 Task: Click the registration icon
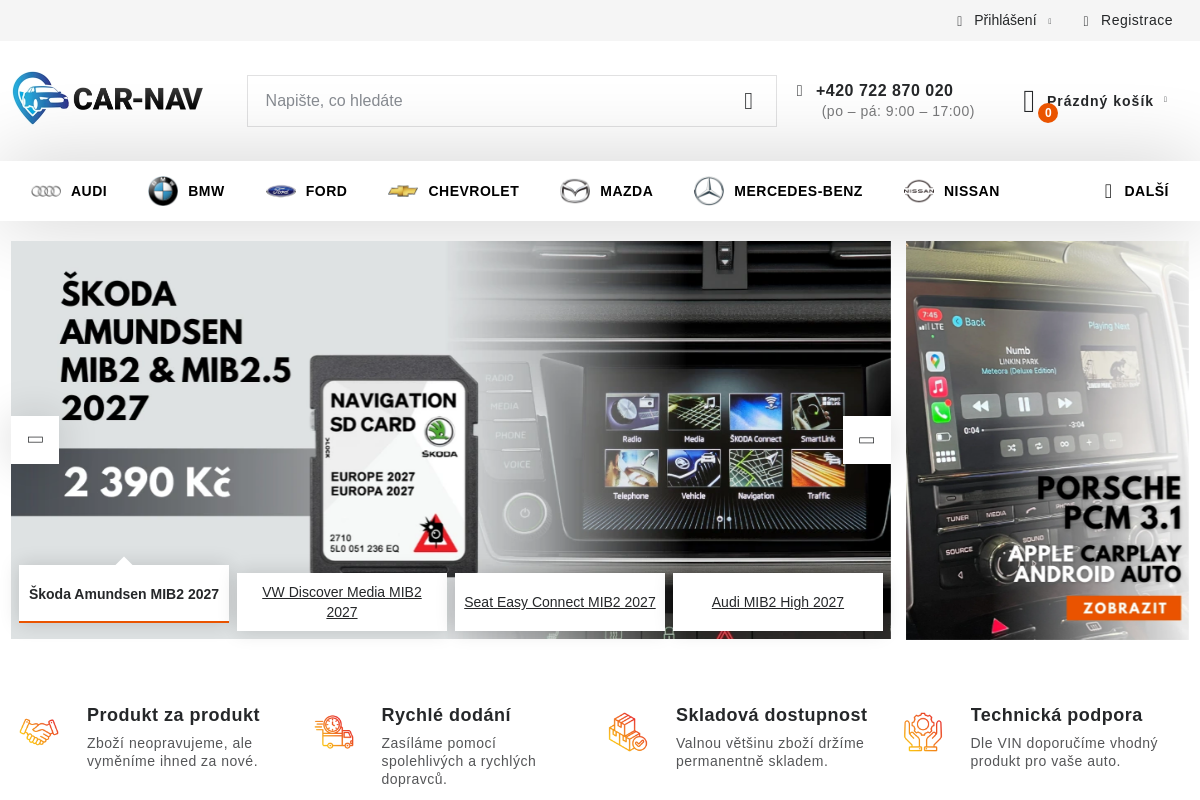point(1087,21)
